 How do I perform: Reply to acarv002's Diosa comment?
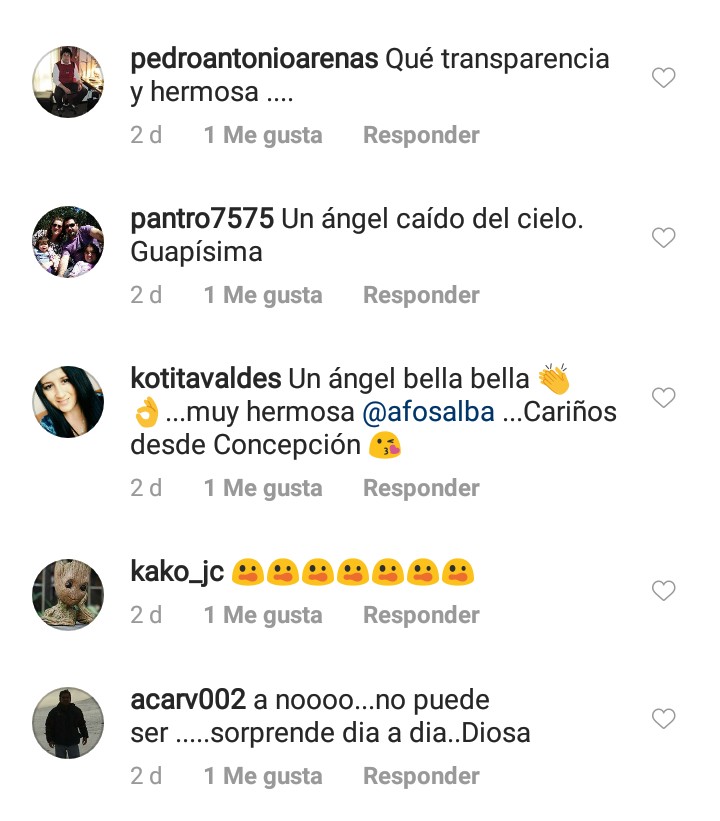(x=421, y=776)
